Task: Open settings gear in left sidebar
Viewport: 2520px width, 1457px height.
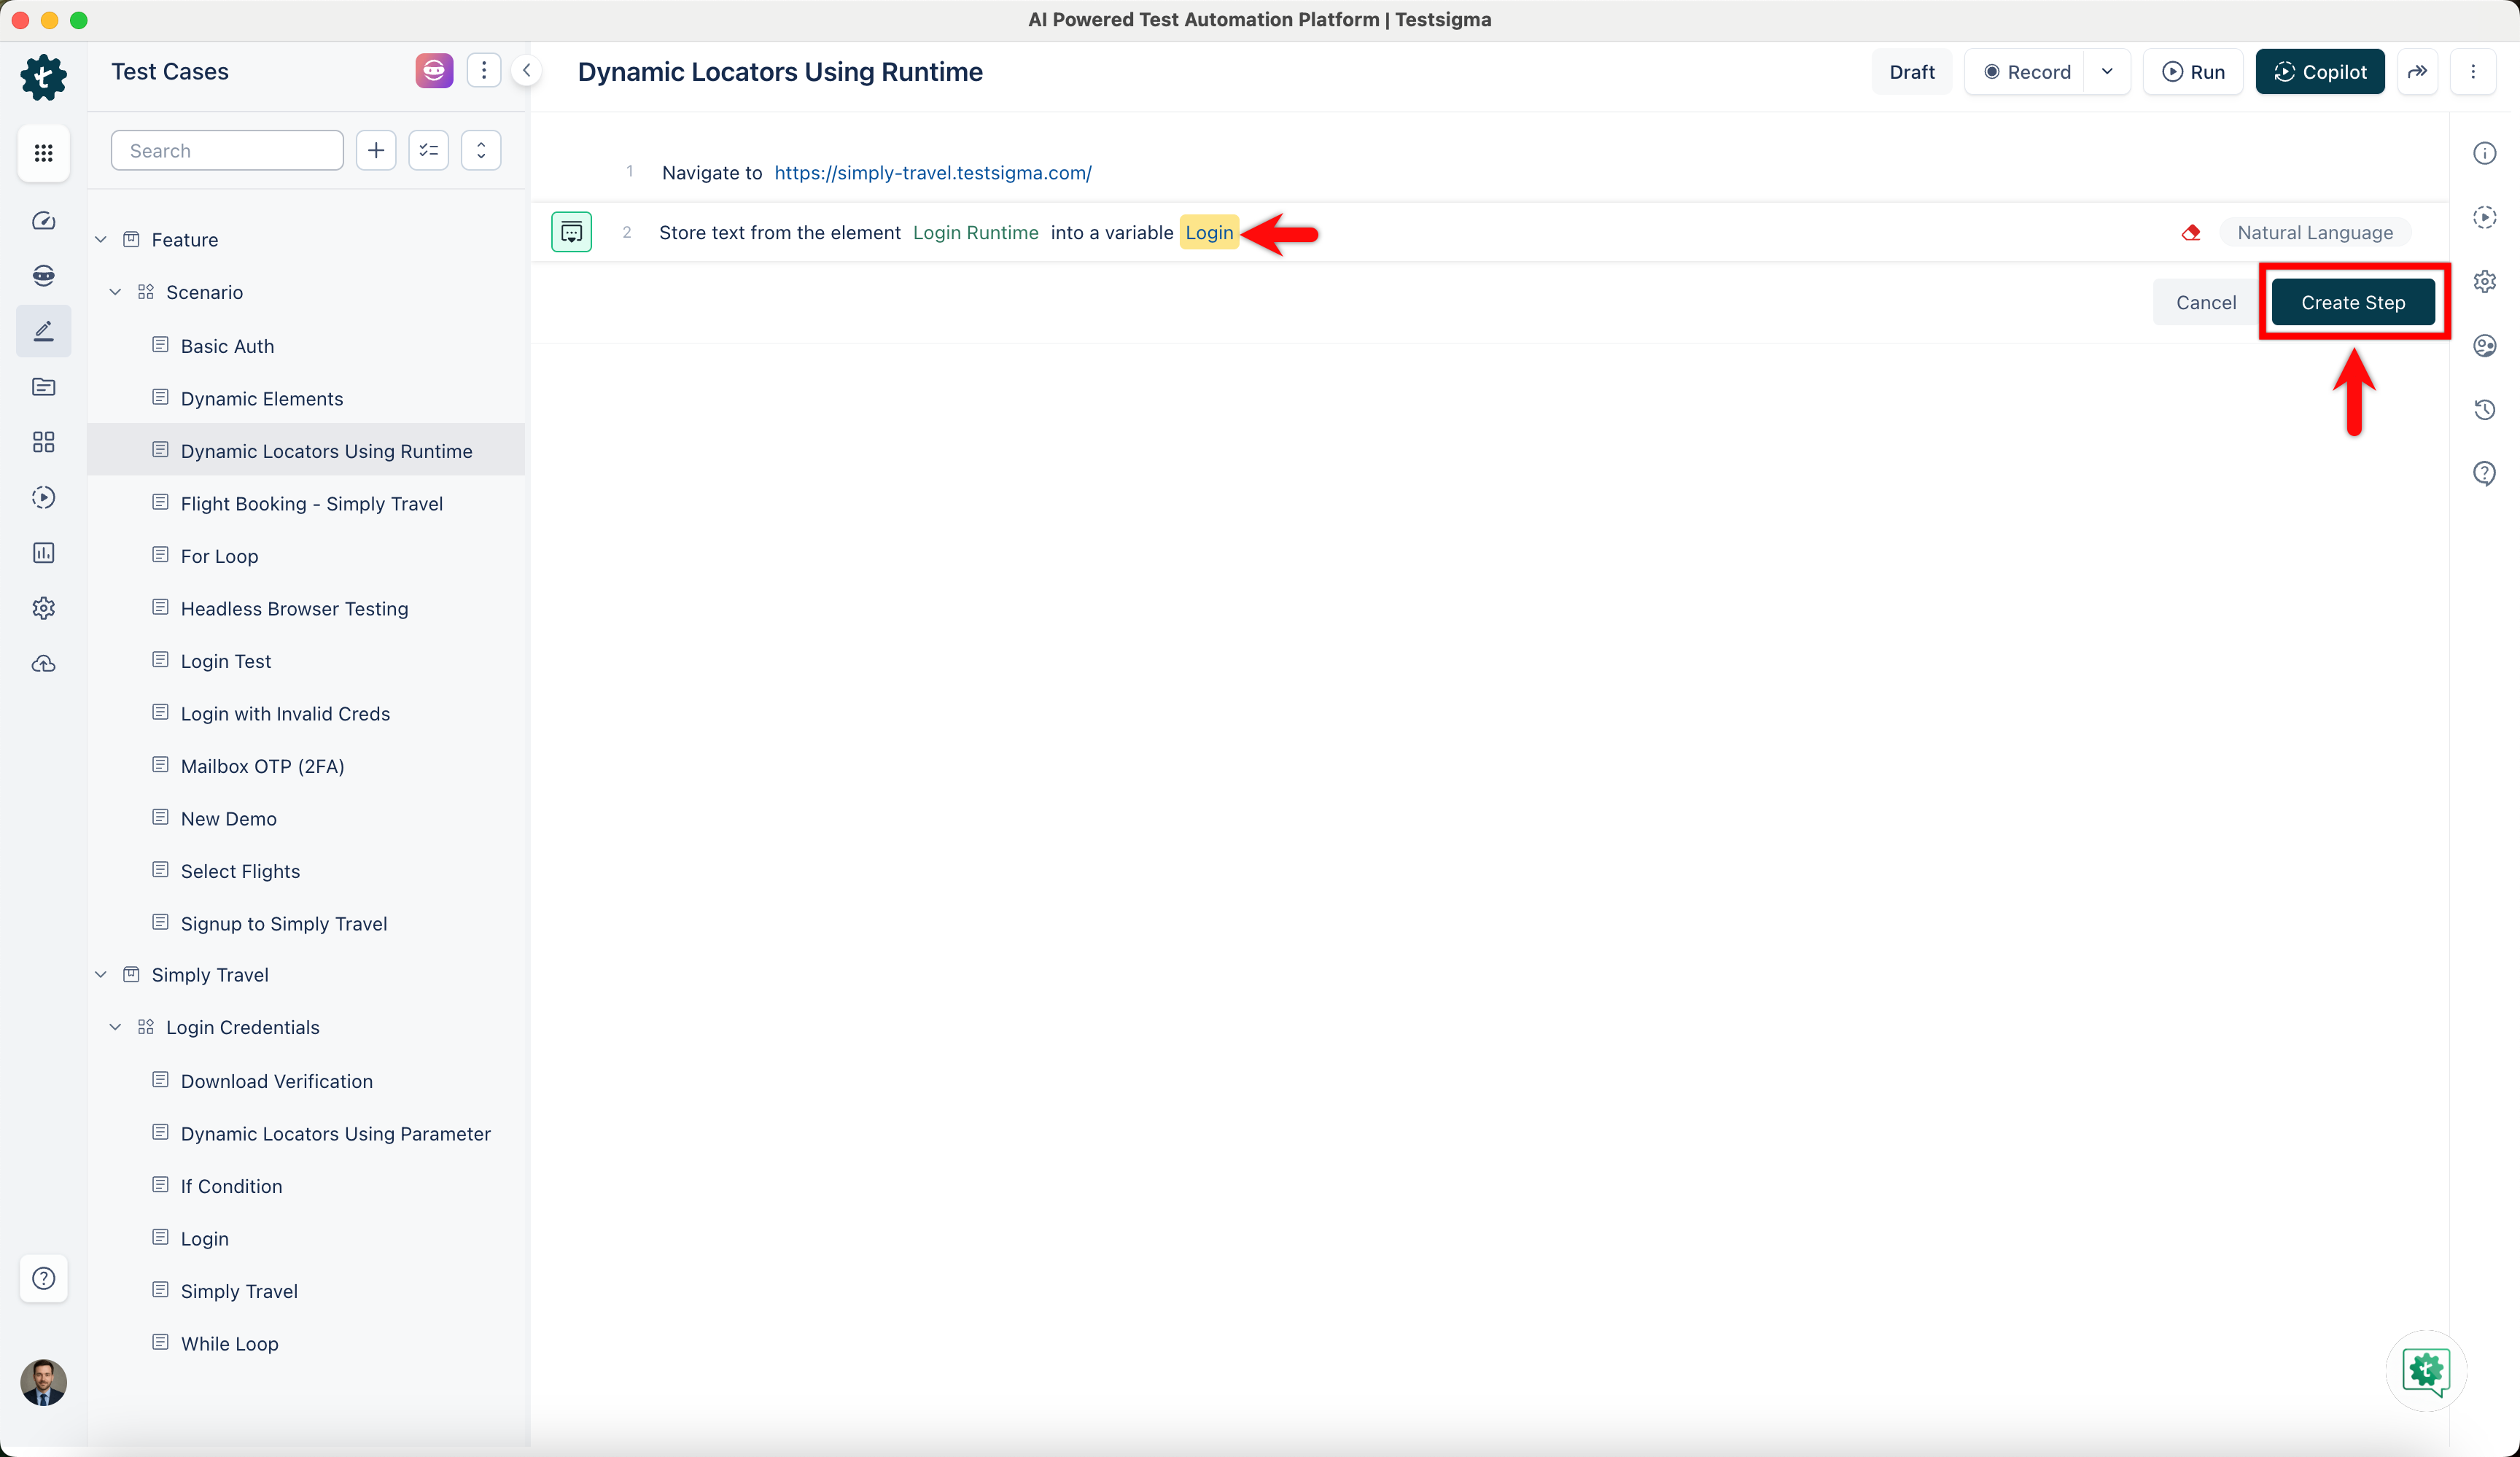Action: click(x=43, y=608)
